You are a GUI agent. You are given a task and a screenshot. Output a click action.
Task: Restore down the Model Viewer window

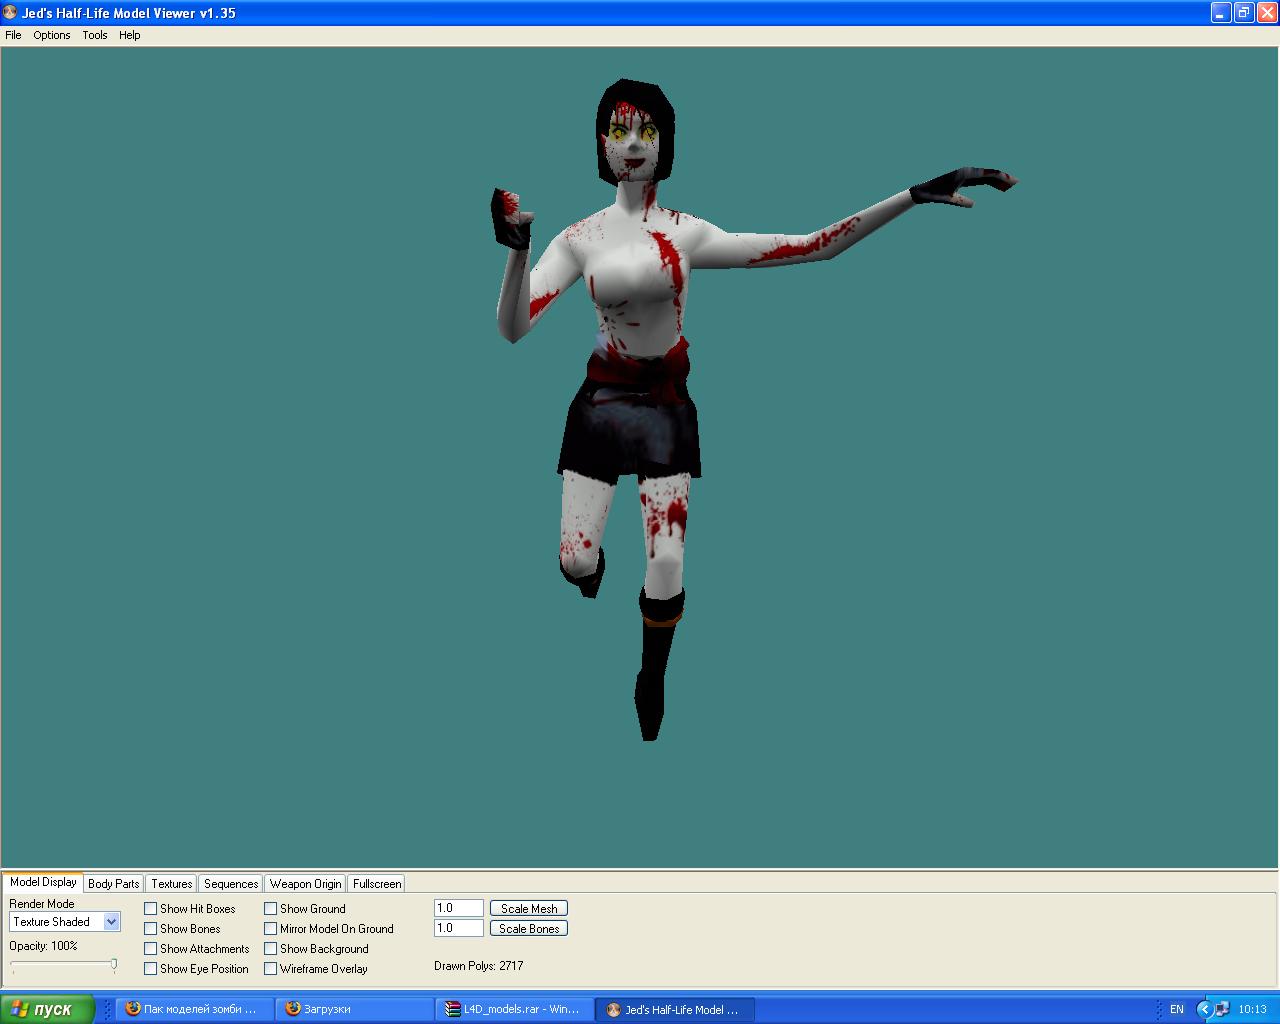pos(1243,13)
